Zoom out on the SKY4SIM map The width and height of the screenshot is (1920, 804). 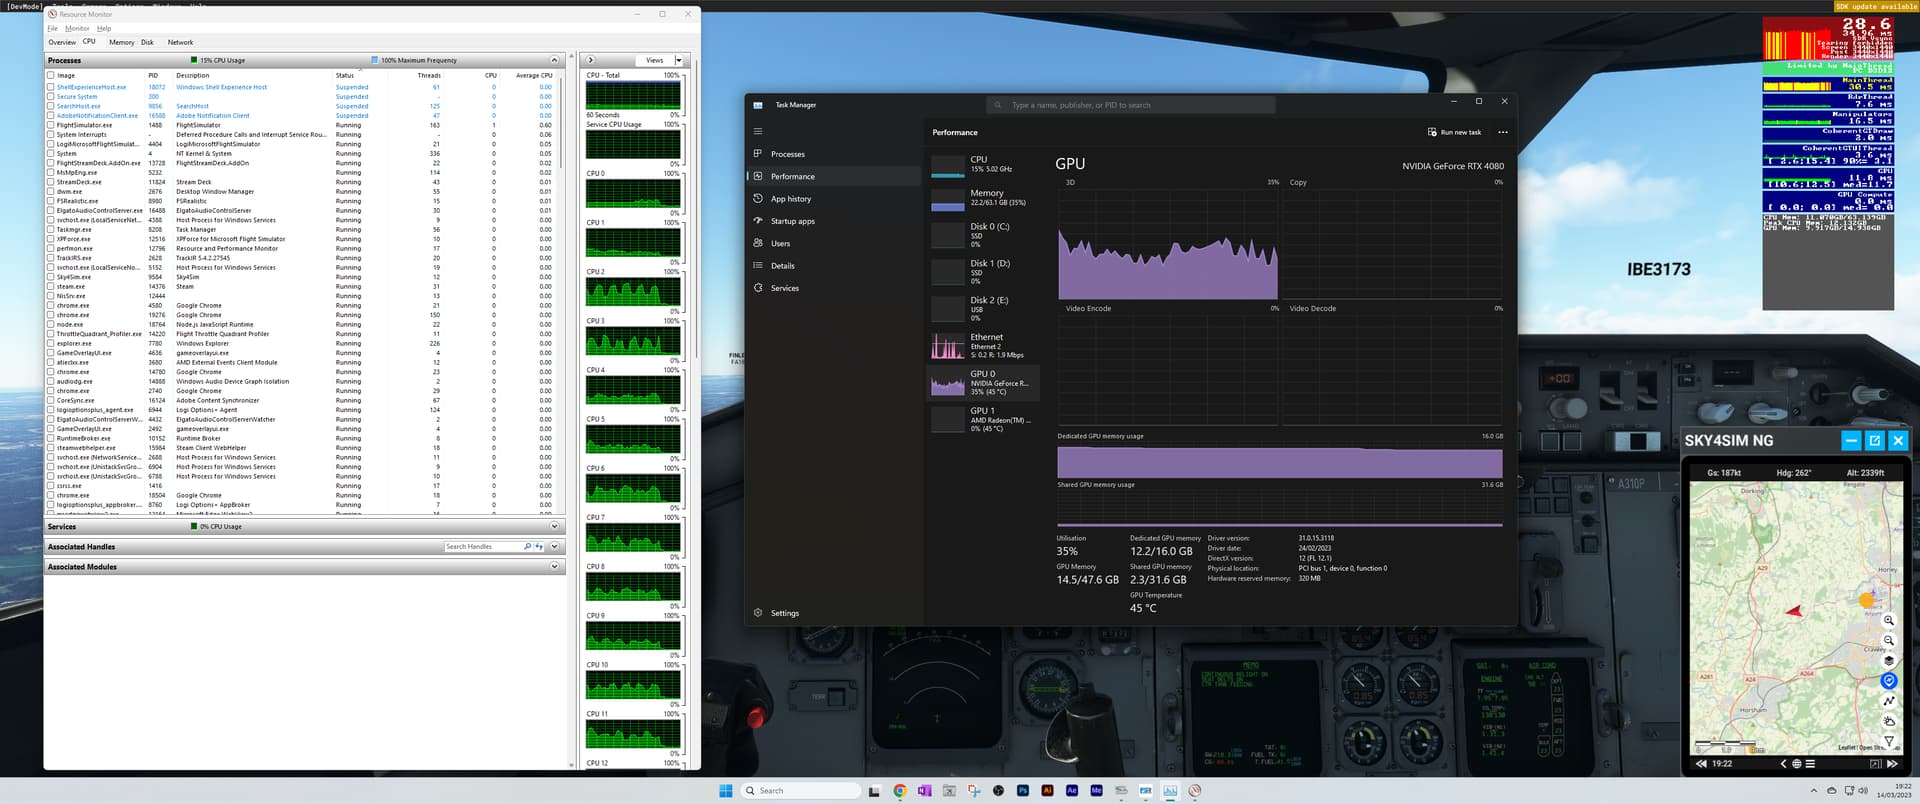pyautogui.click(x=1889, y=640)
